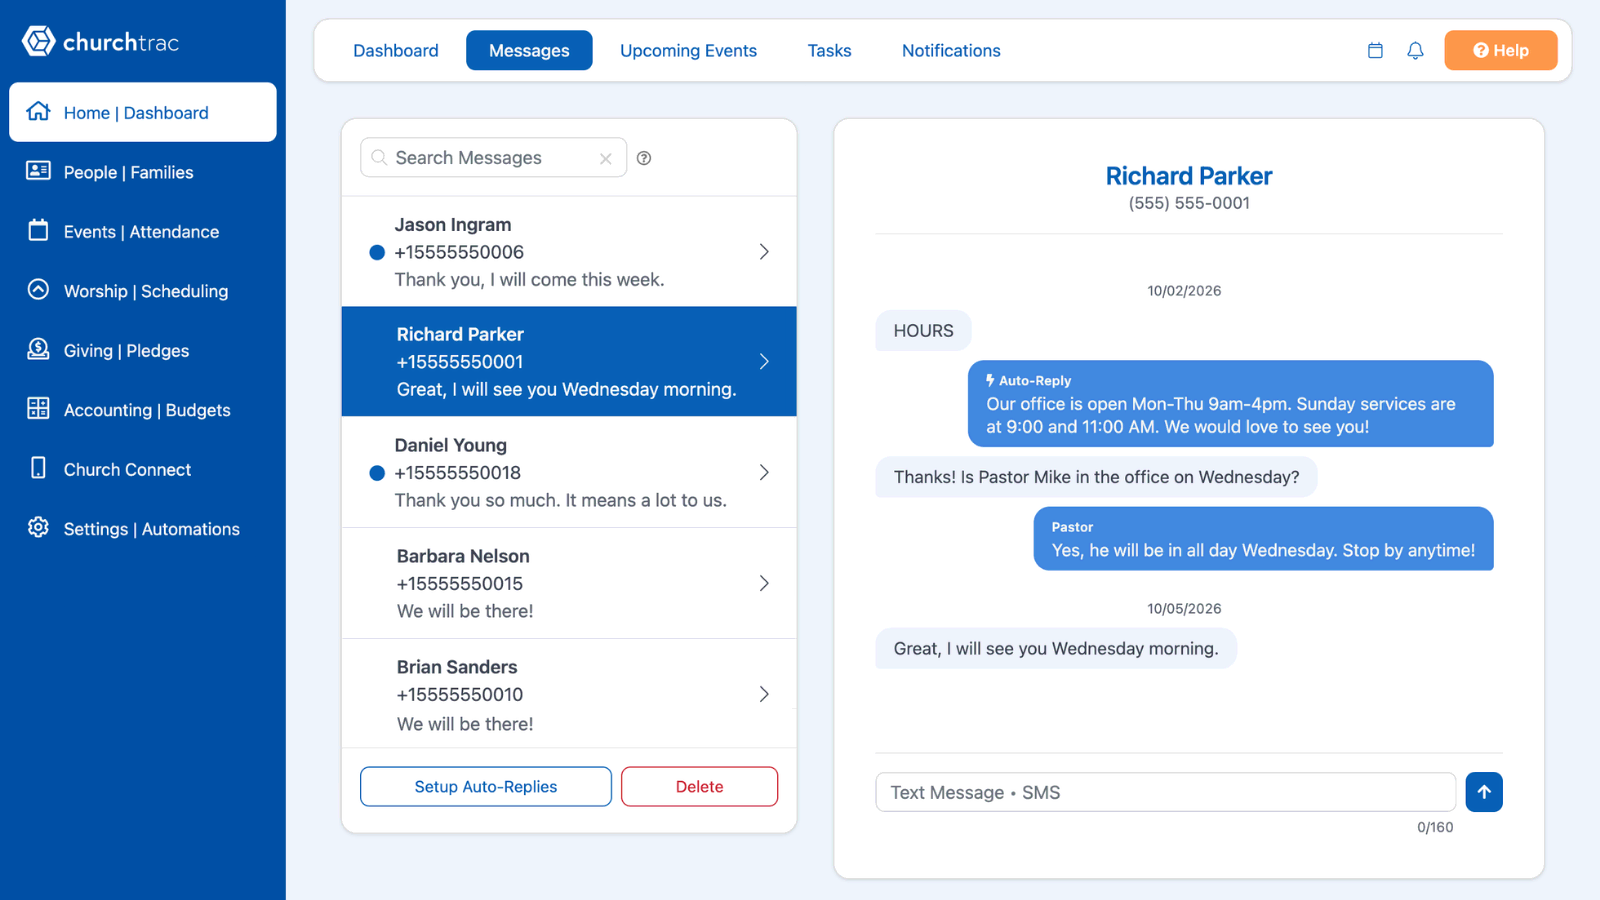Click the Settings gear icon
The image size is (1600, 900).
[x=38, y=527]
